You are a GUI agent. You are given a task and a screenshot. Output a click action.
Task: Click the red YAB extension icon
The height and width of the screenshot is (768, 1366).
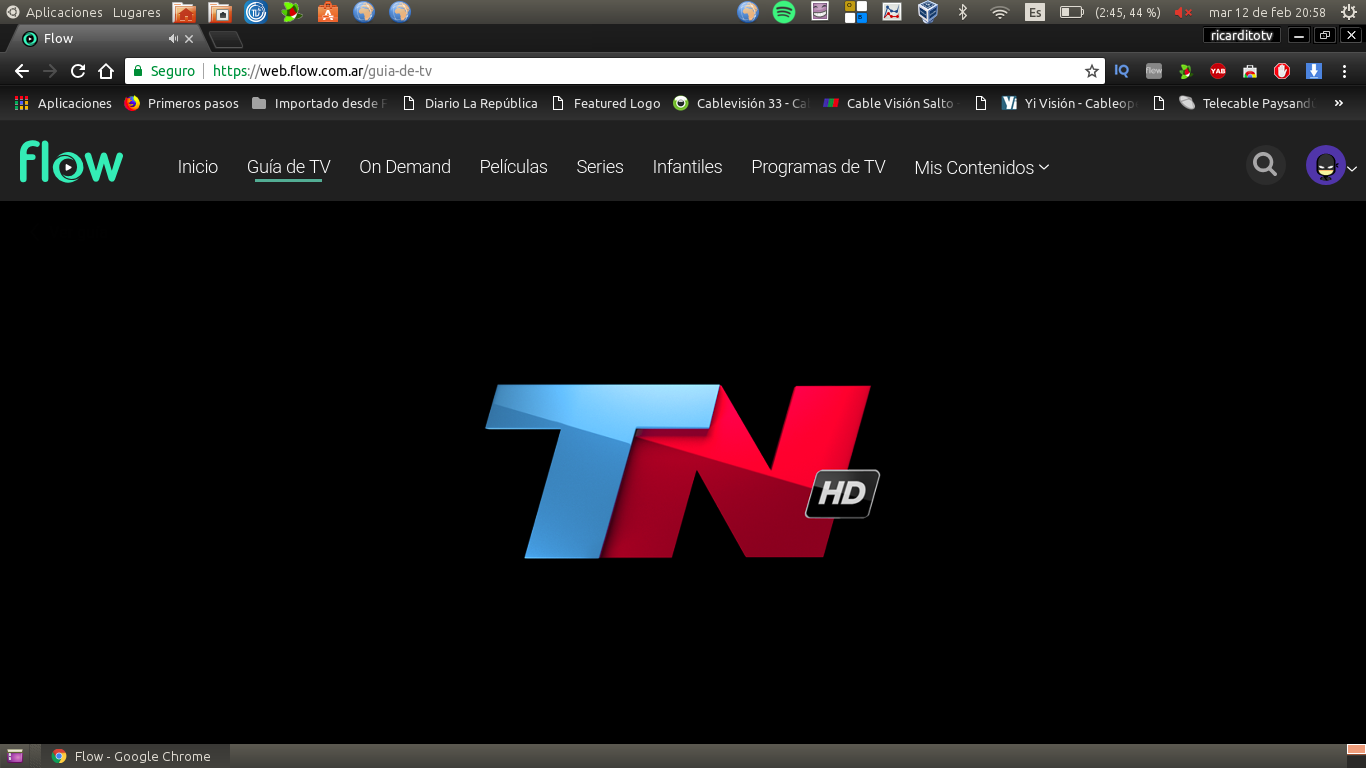coord(1218,71)
